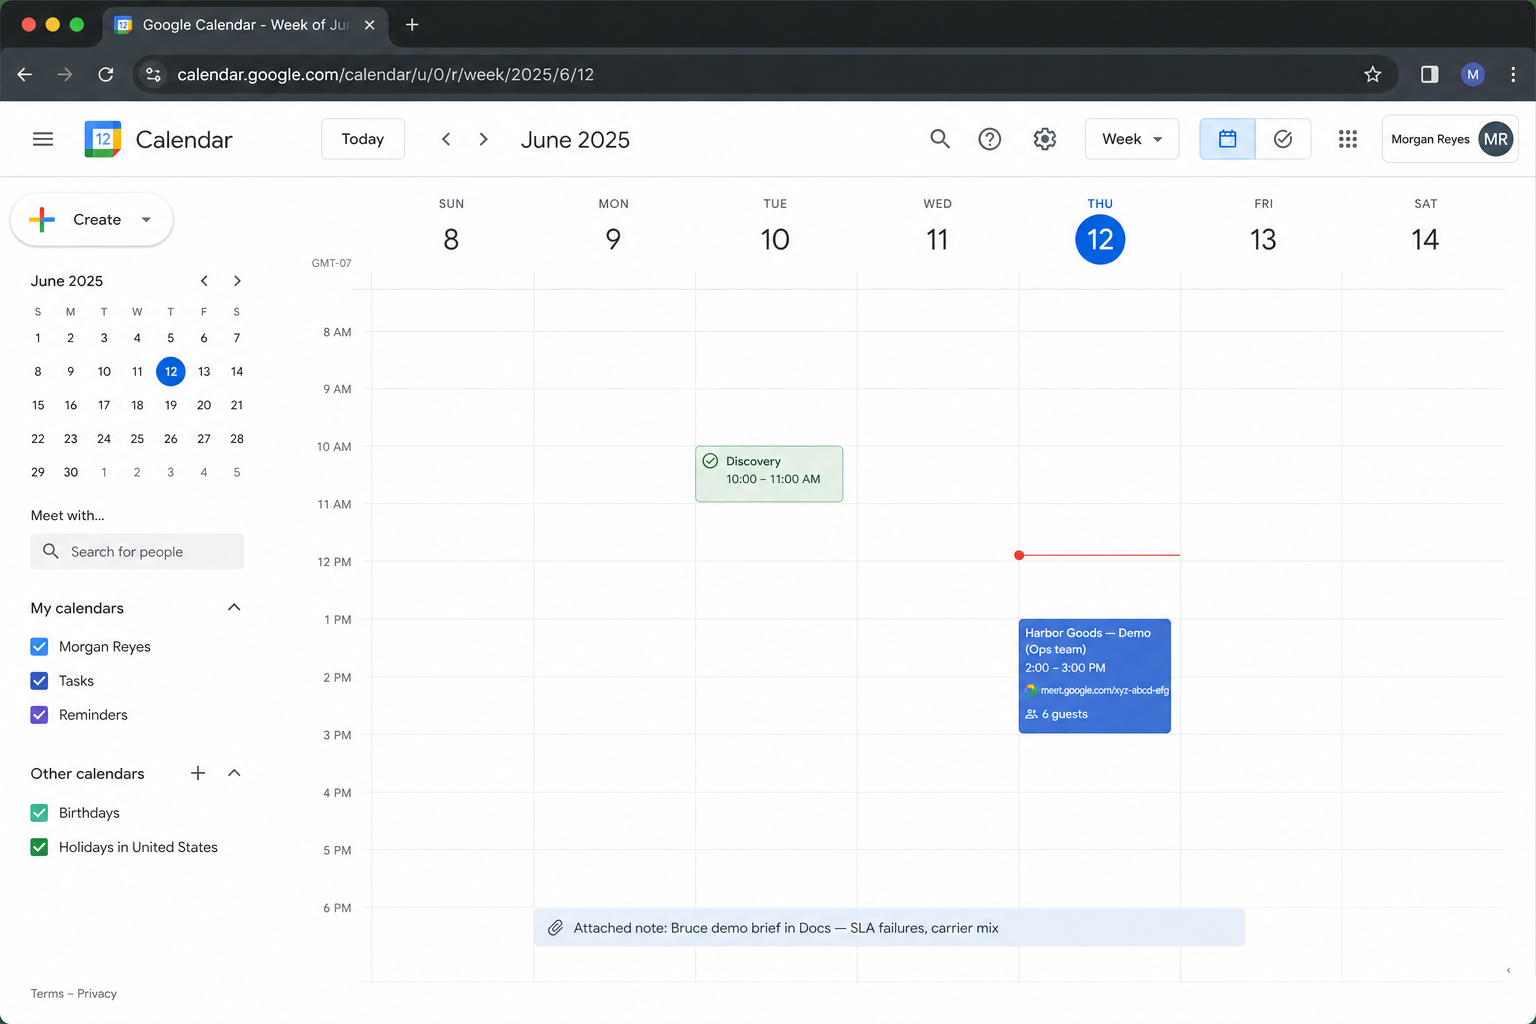Add other calendars plus icon
The image size is (1536, 1024).
[x=198, y=773]
